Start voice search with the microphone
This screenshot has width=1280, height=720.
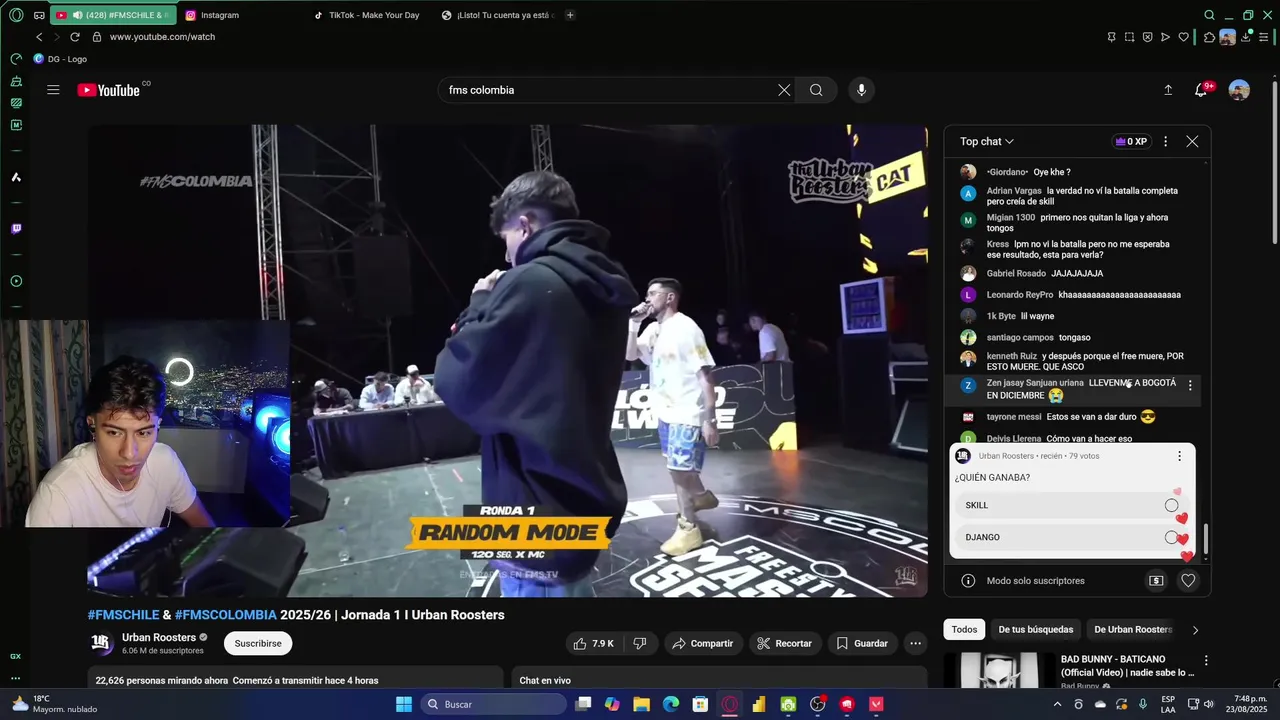862,90
